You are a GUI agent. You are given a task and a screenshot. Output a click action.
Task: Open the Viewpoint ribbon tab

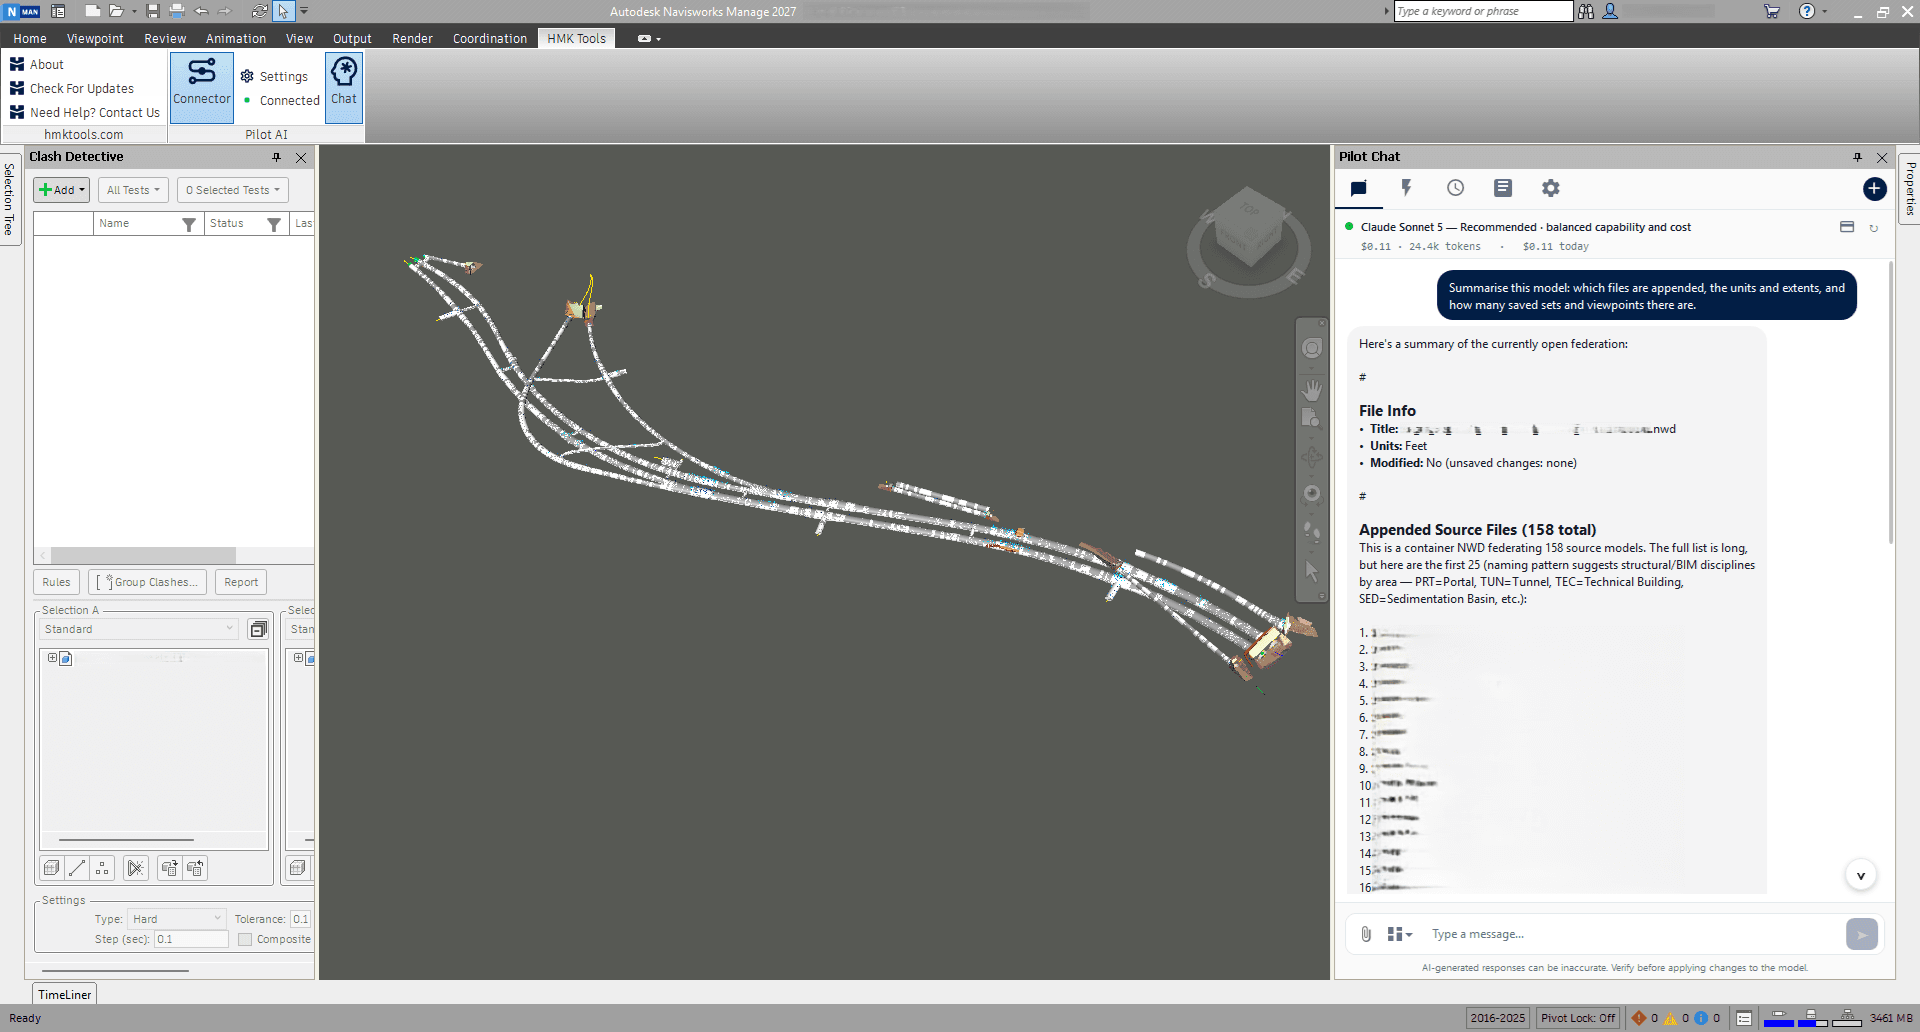click(95, 38)
